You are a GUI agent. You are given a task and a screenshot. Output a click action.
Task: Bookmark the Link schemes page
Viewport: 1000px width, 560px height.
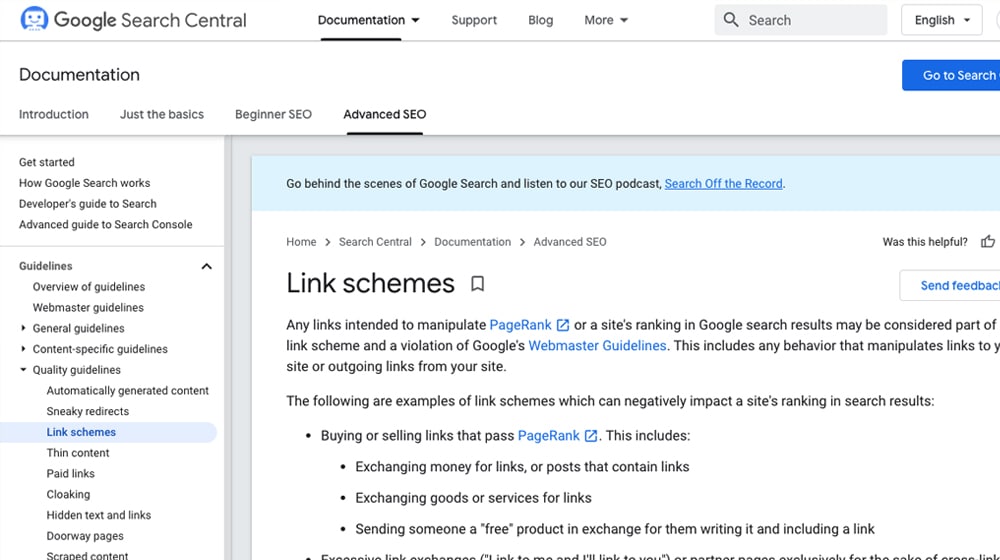(477, 283)
